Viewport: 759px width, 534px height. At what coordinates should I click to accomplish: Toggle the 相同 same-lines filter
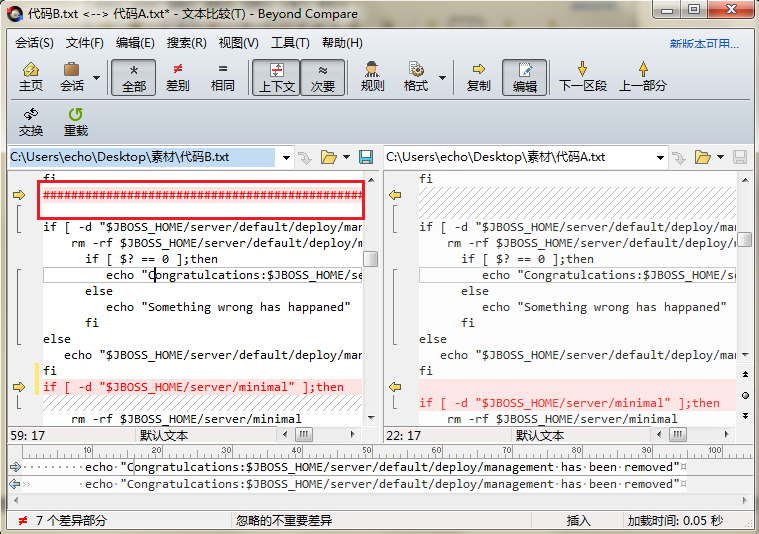coord(223,77)
